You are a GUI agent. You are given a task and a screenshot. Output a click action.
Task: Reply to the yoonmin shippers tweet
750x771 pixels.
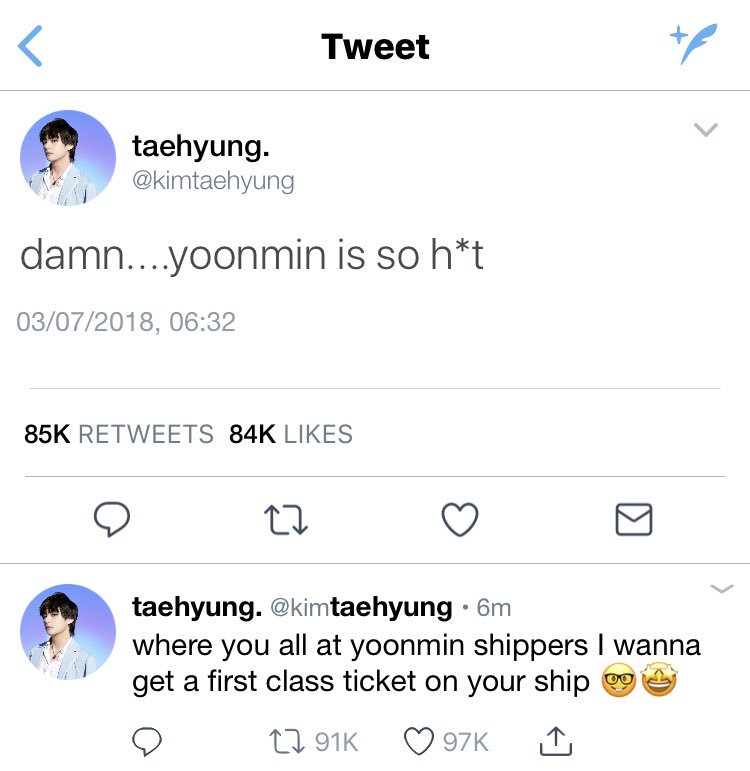click(x=147, y=741)
